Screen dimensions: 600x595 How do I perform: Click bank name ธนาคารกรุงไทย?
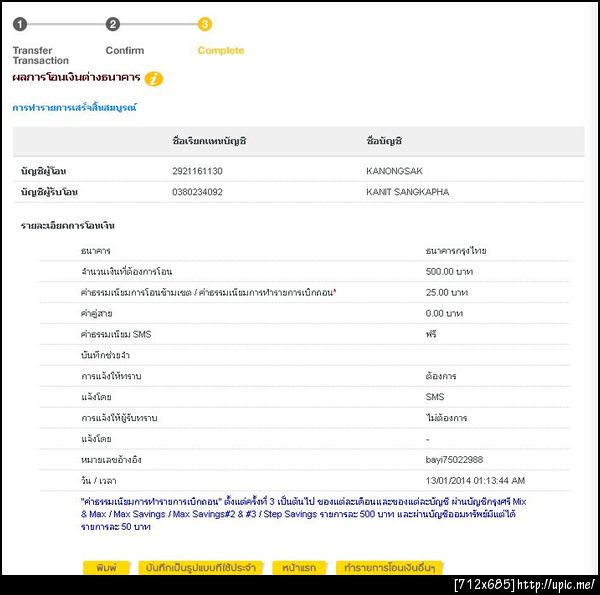456,251
